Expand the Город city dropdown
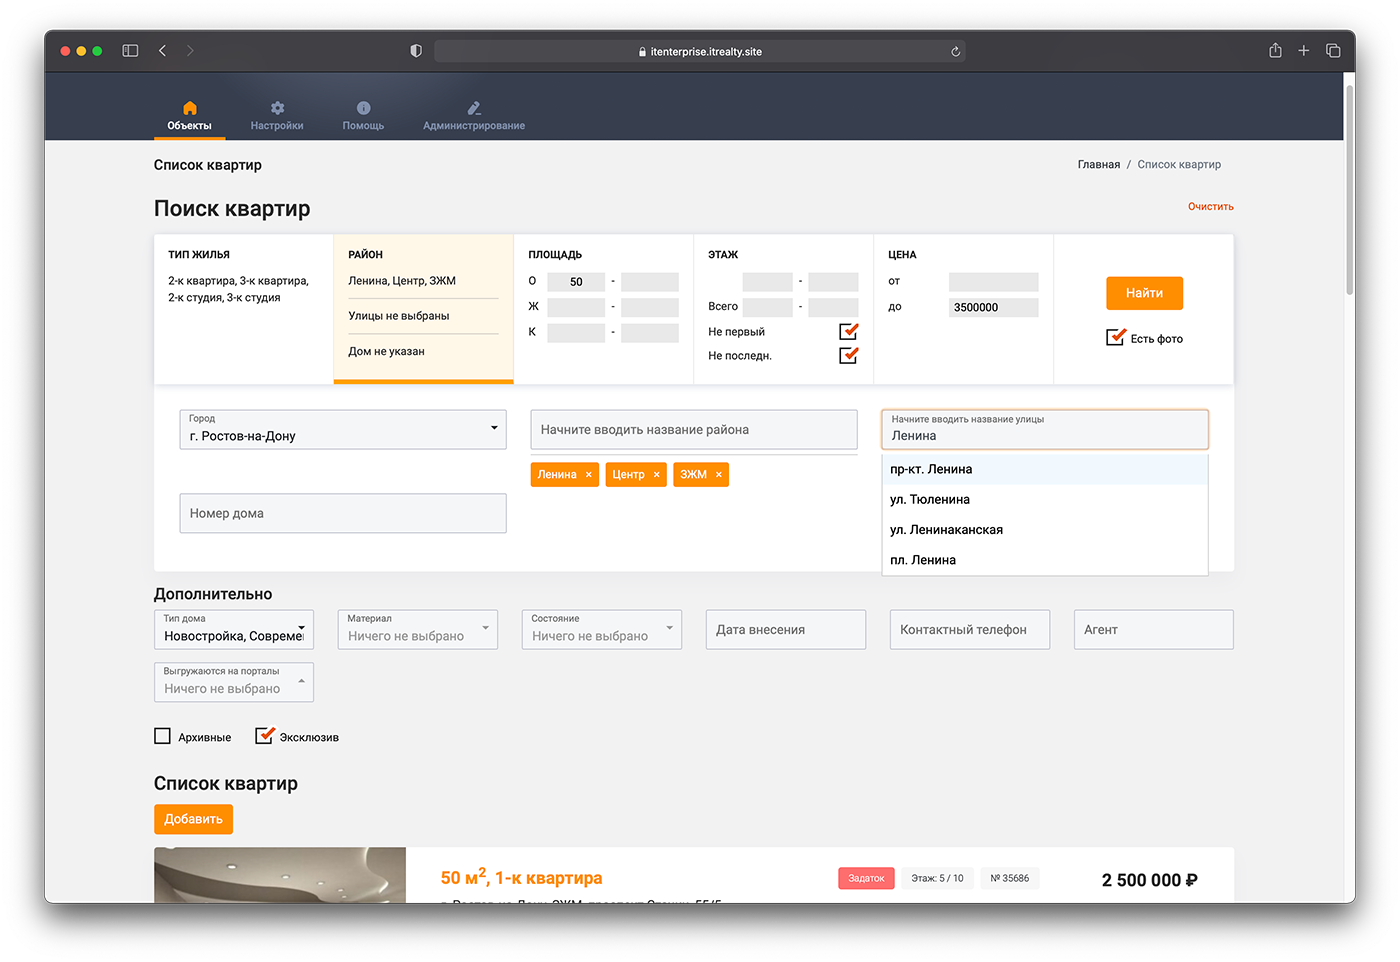Image resolution: width=1400 pixels, height=962 pixels. click(x=494, y=429)
